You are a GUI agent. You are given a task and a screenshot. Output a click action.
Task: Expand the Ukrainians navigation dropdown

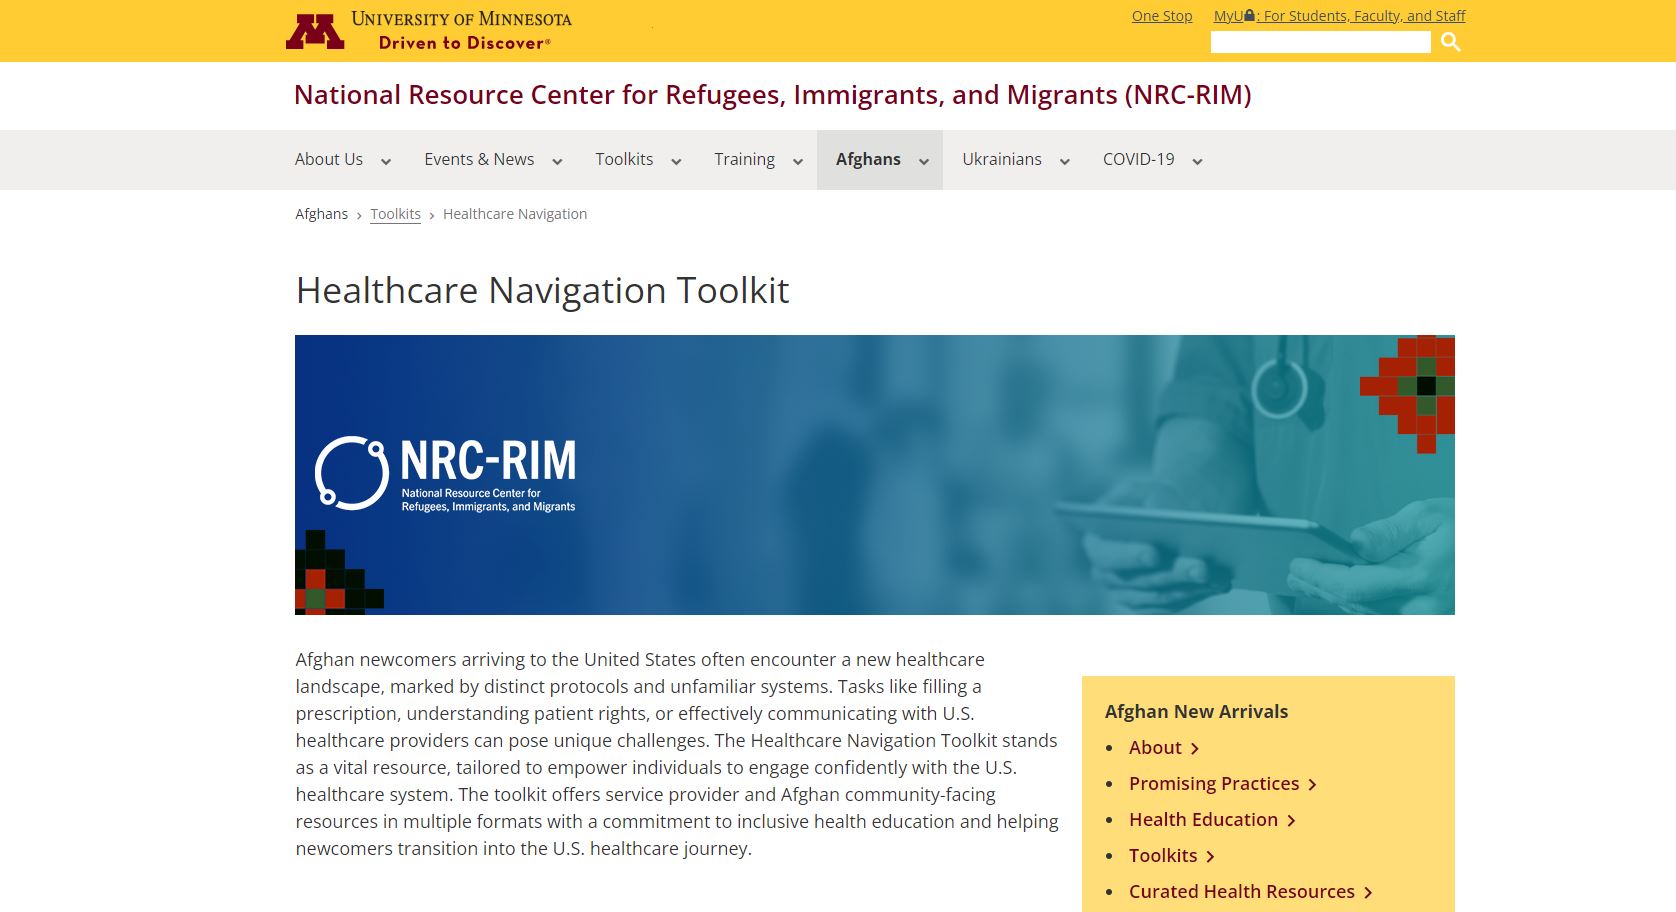pos(1064,161)
